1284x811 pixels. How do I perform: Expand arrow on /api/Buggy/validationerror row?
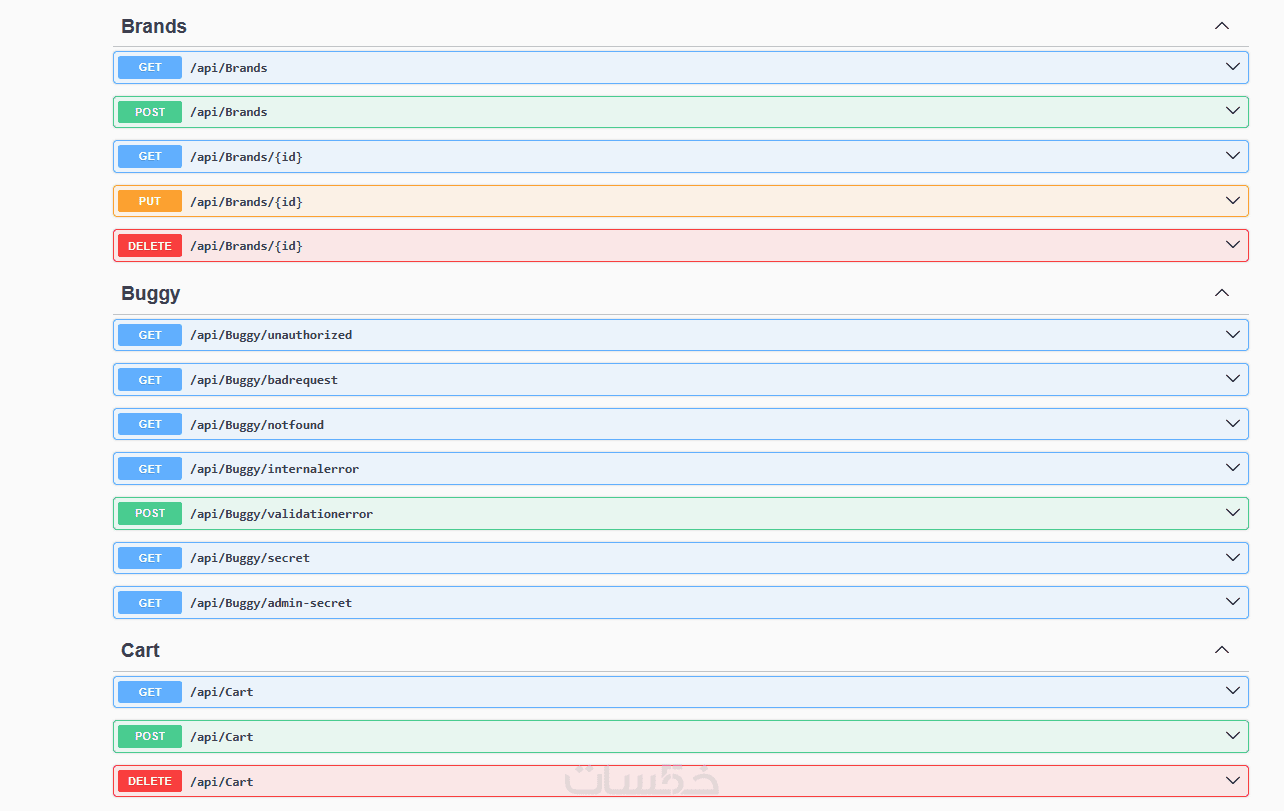pyautogui.click(x=1233, y=513)
